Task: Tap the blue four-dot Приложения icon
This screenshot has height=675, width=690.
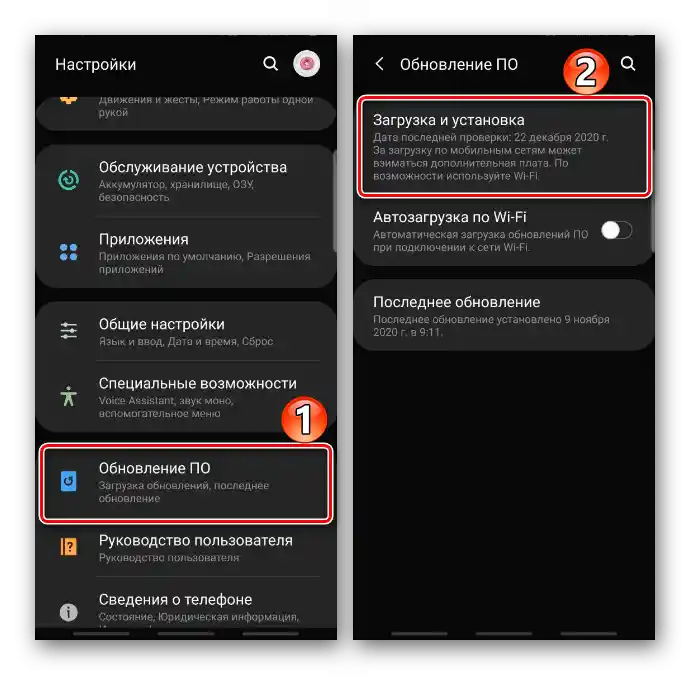Action: point(69,253)
